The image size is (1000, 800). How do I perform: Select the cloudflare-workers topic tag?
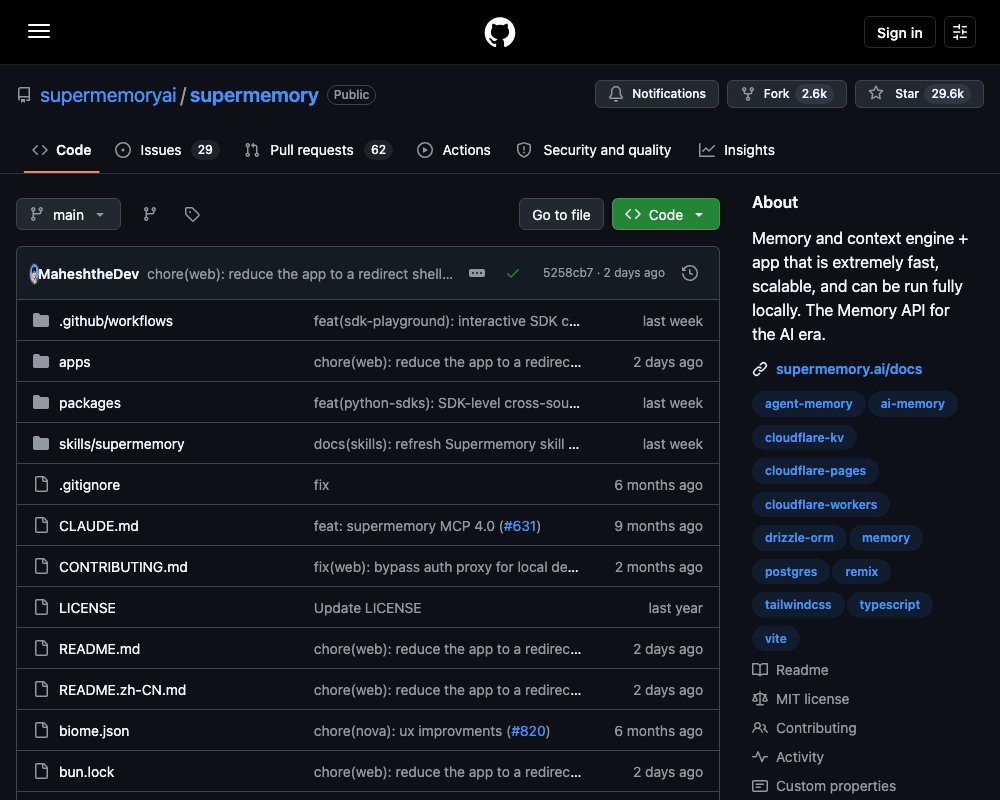pos(821,505)
